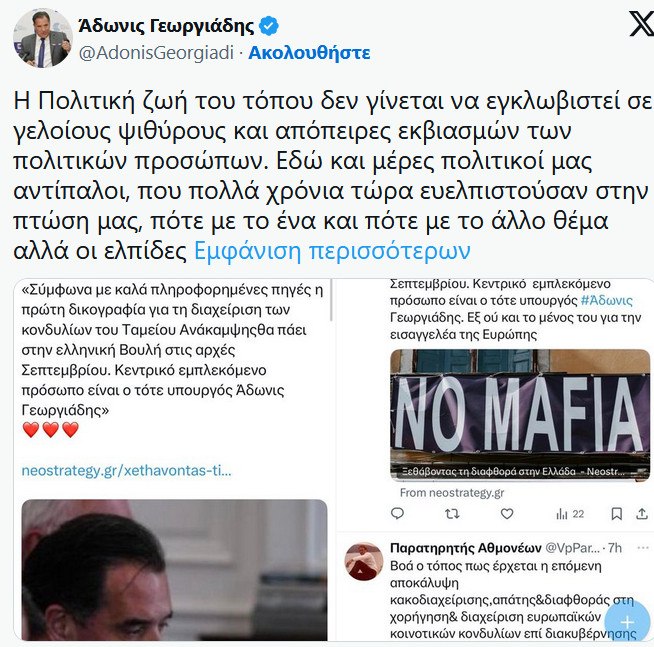Click the X logo icon
The height and width of the screenshot is (647, 654).
point(641,24)
